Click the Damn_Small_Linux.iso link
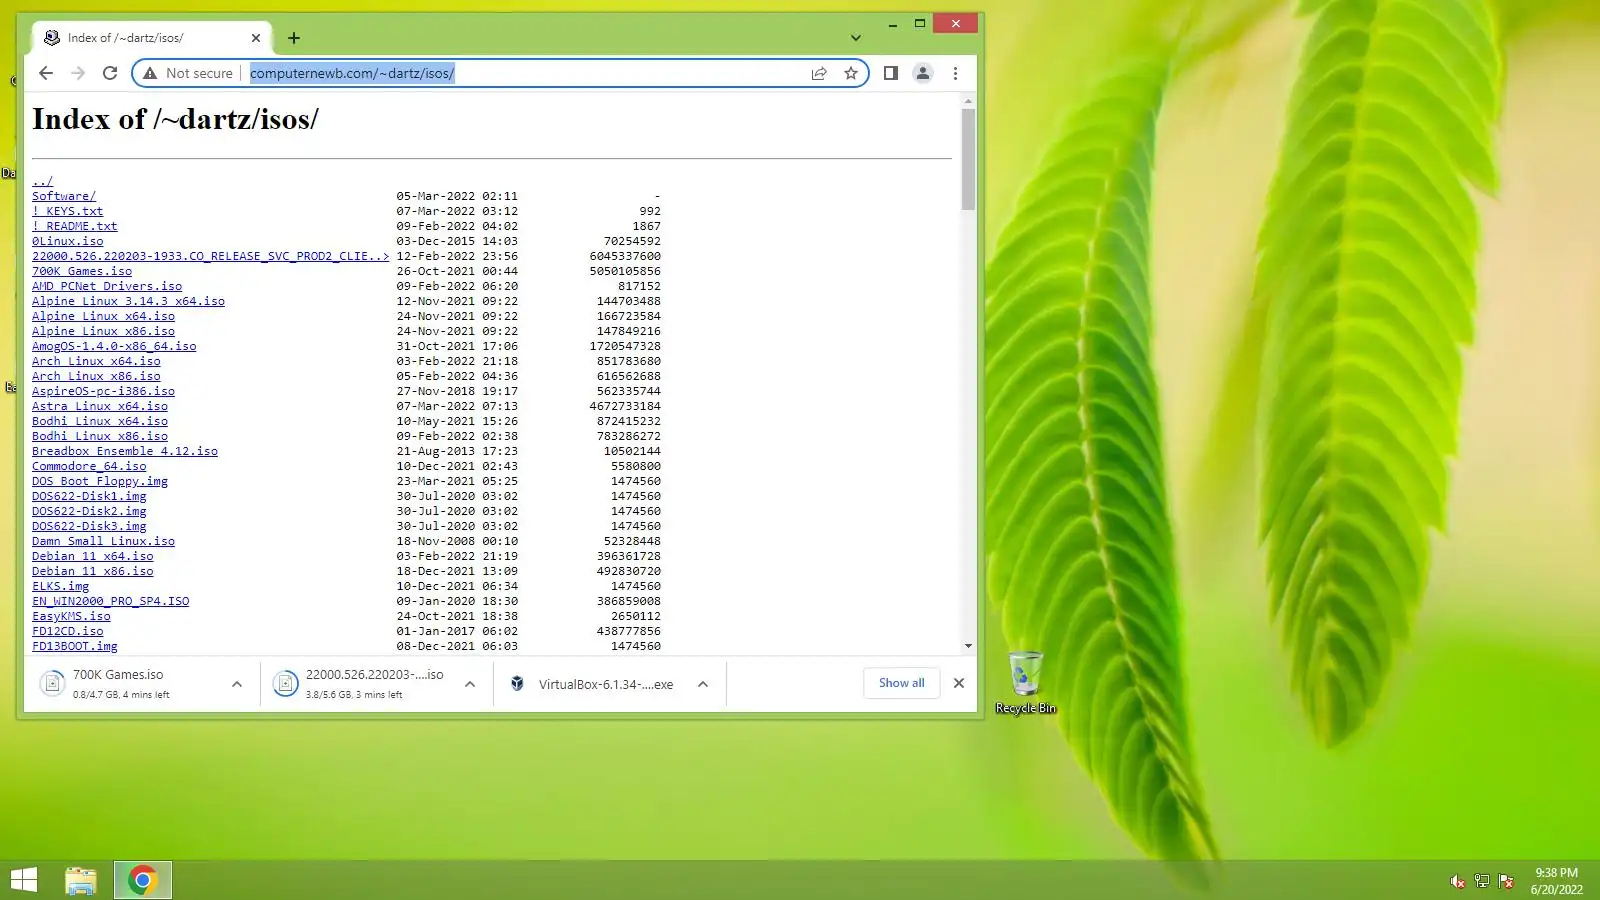 point(103,541)
